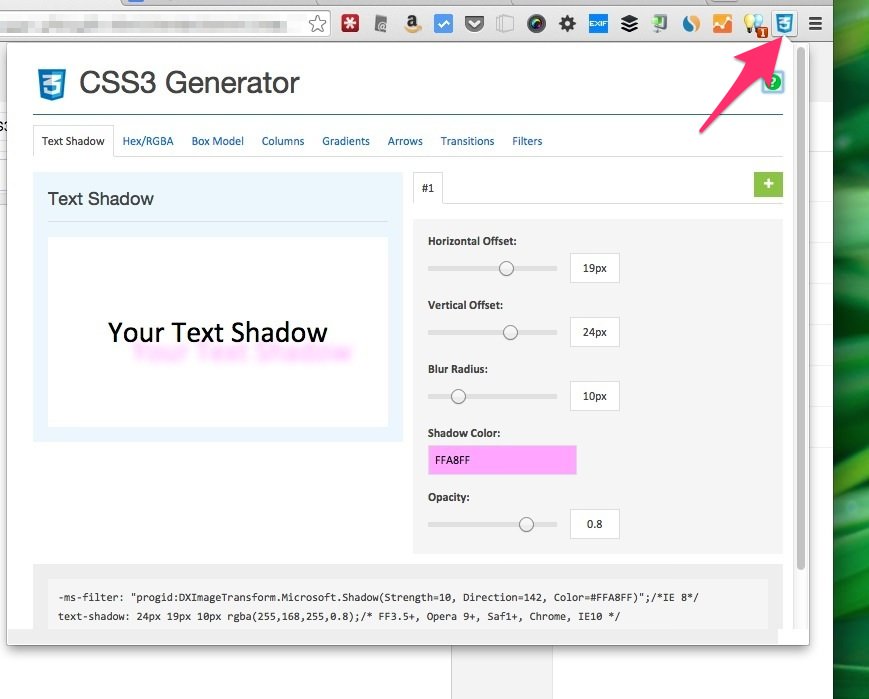This screenshot has height=699, width=869.
Task: Click the 'Blur Radius:' label
Action: pyautogui.click(x=458, y=369)
